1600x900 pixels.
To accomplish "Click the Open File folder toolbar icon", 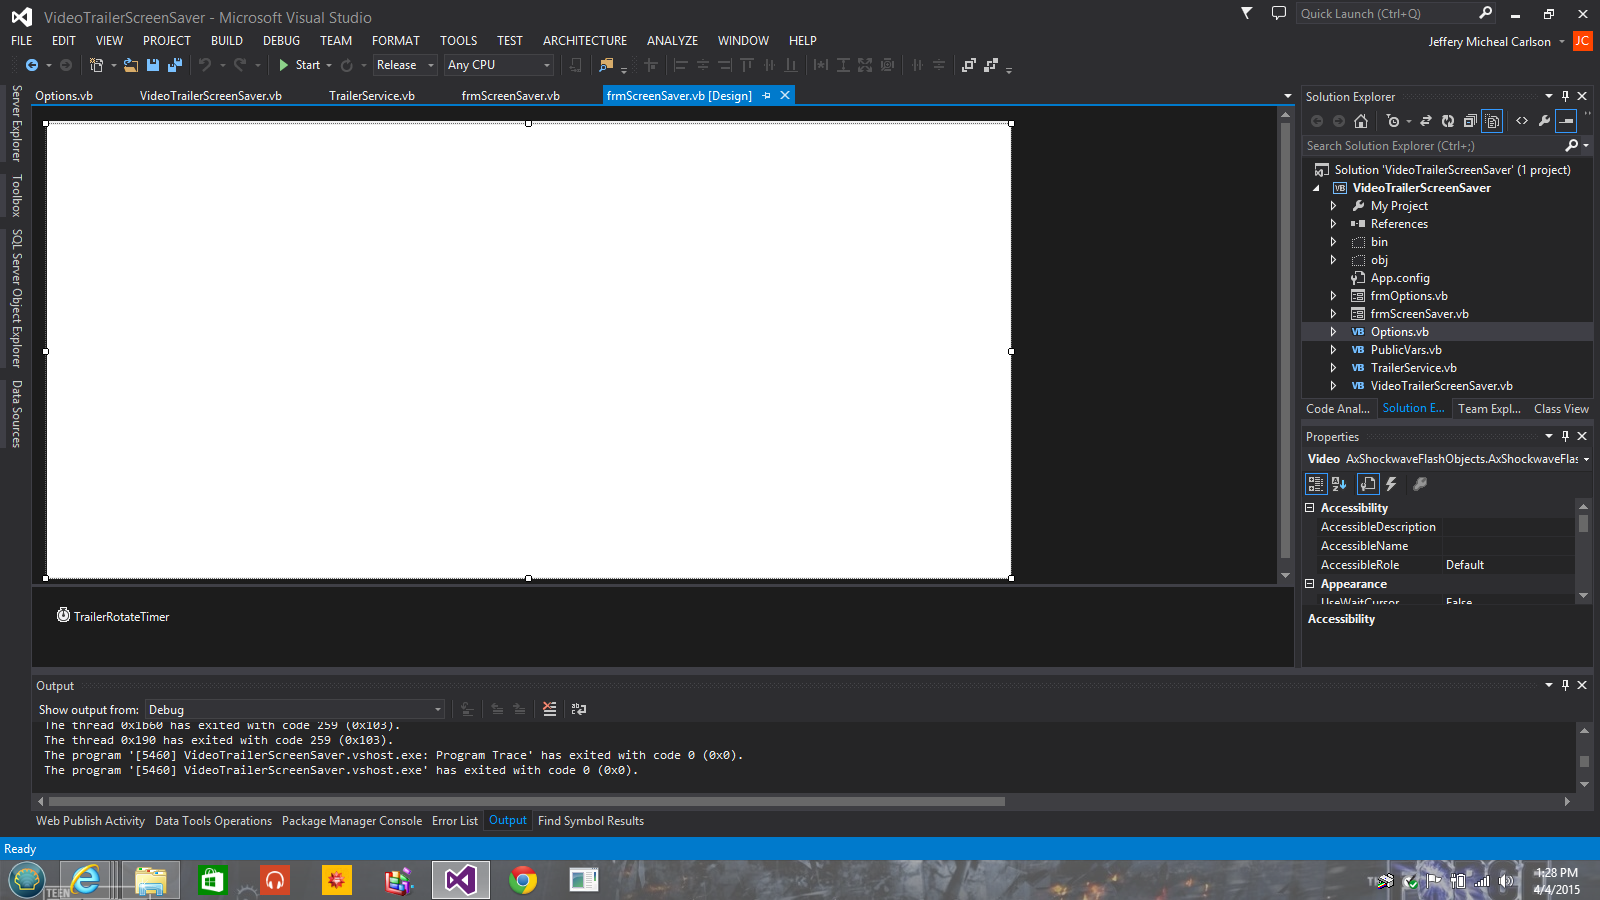I will (x=131, y=65).
